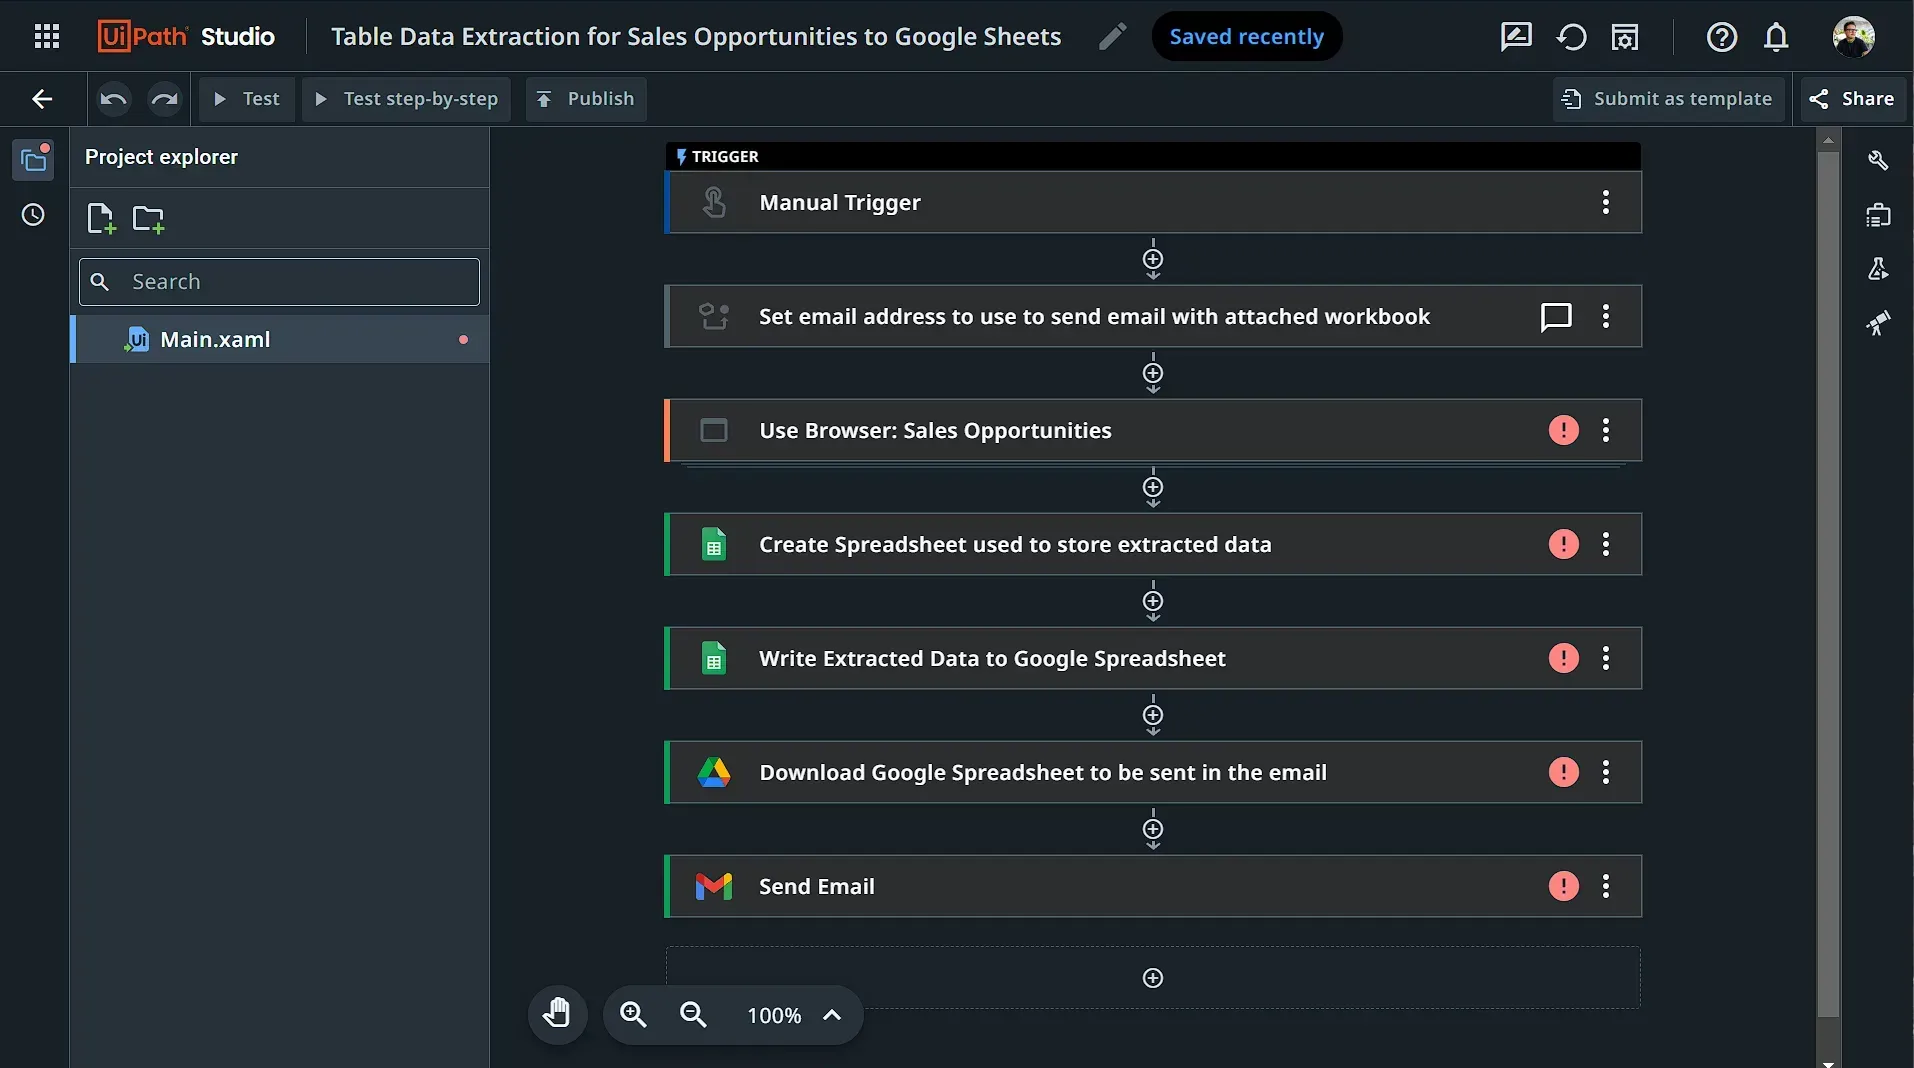The image size is (1914, 1068).
Task: Open the help question mark icon
Action: (x=1721, y=37)
